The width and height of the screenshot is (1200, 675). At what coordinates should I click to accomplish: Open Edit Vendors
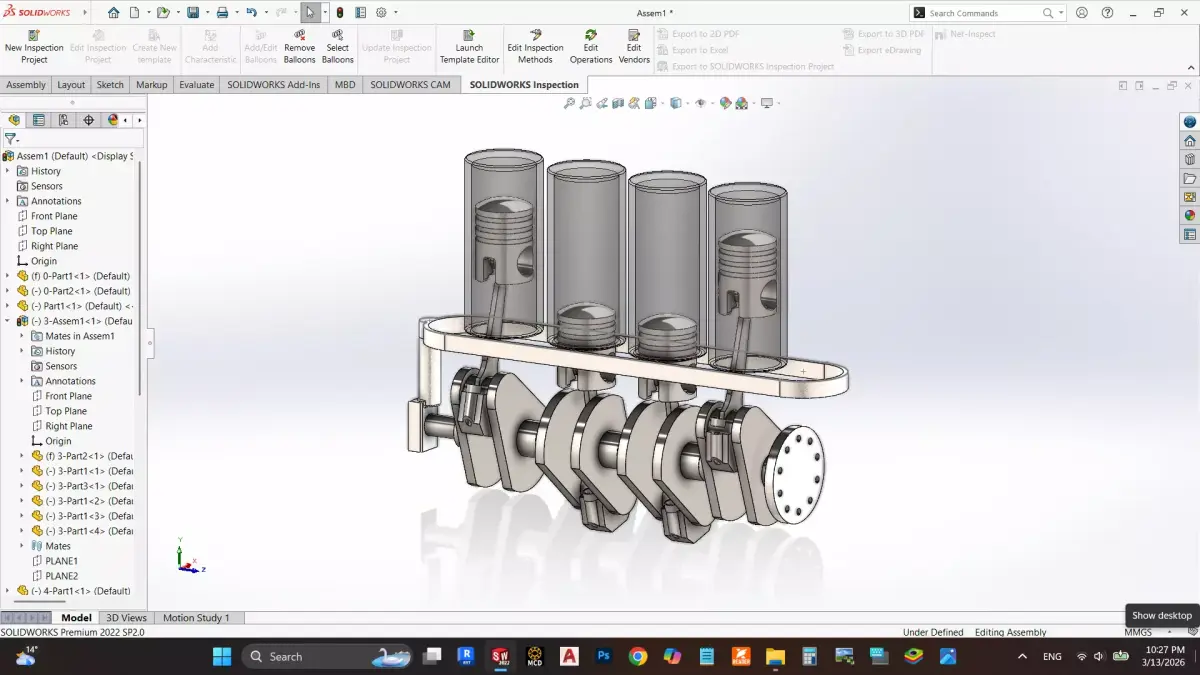point(634,47)
